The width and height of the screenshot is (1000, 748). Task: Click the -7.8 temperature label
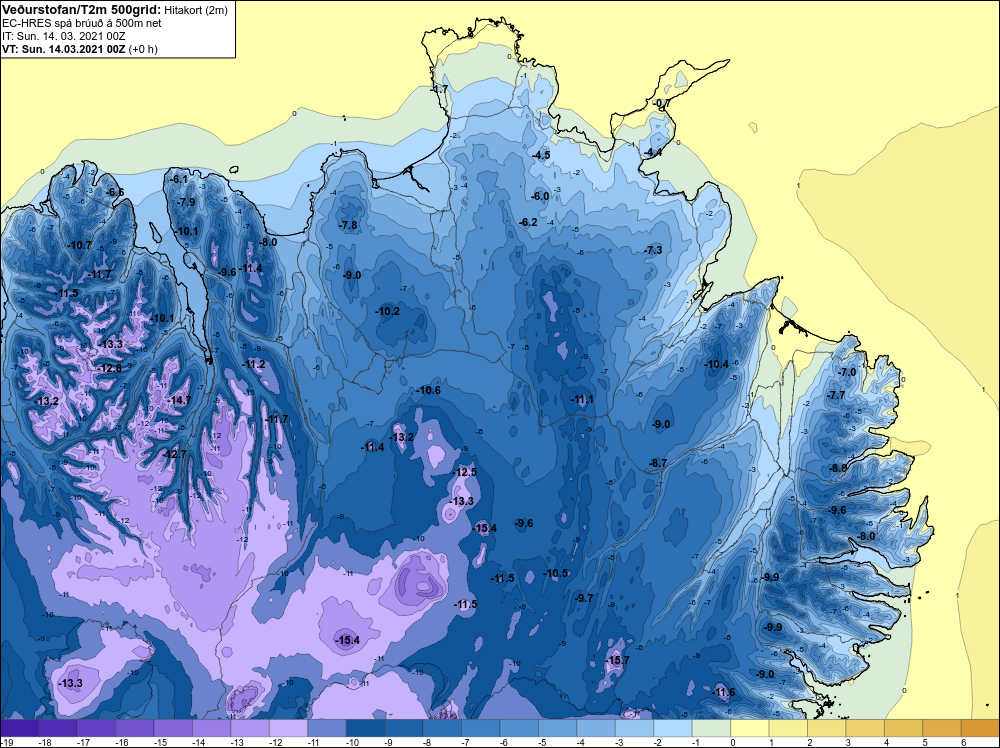point(348,226)
